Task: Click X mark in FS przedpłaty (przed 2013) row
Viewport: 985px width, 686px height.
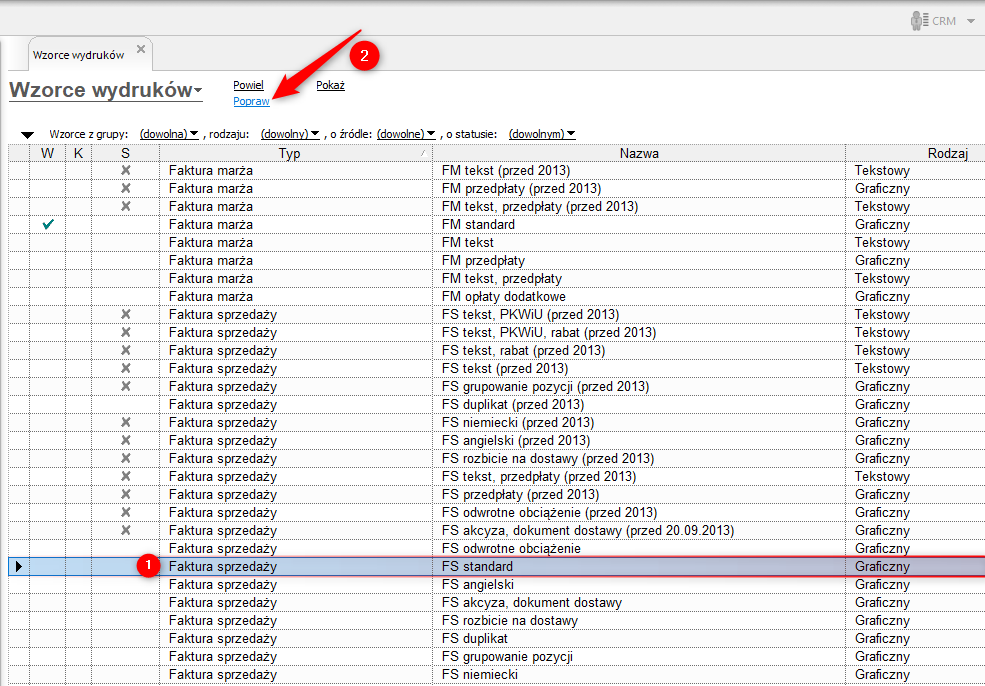Action: 126,494
